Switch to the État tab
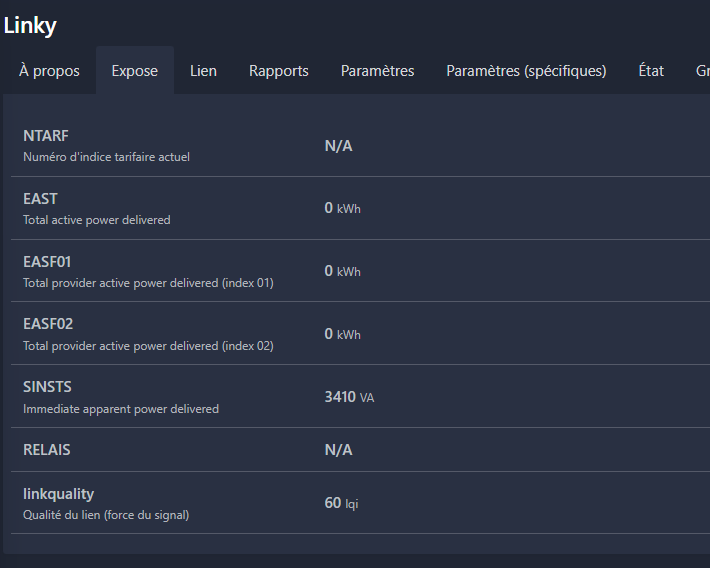 (x=651, y=71)
